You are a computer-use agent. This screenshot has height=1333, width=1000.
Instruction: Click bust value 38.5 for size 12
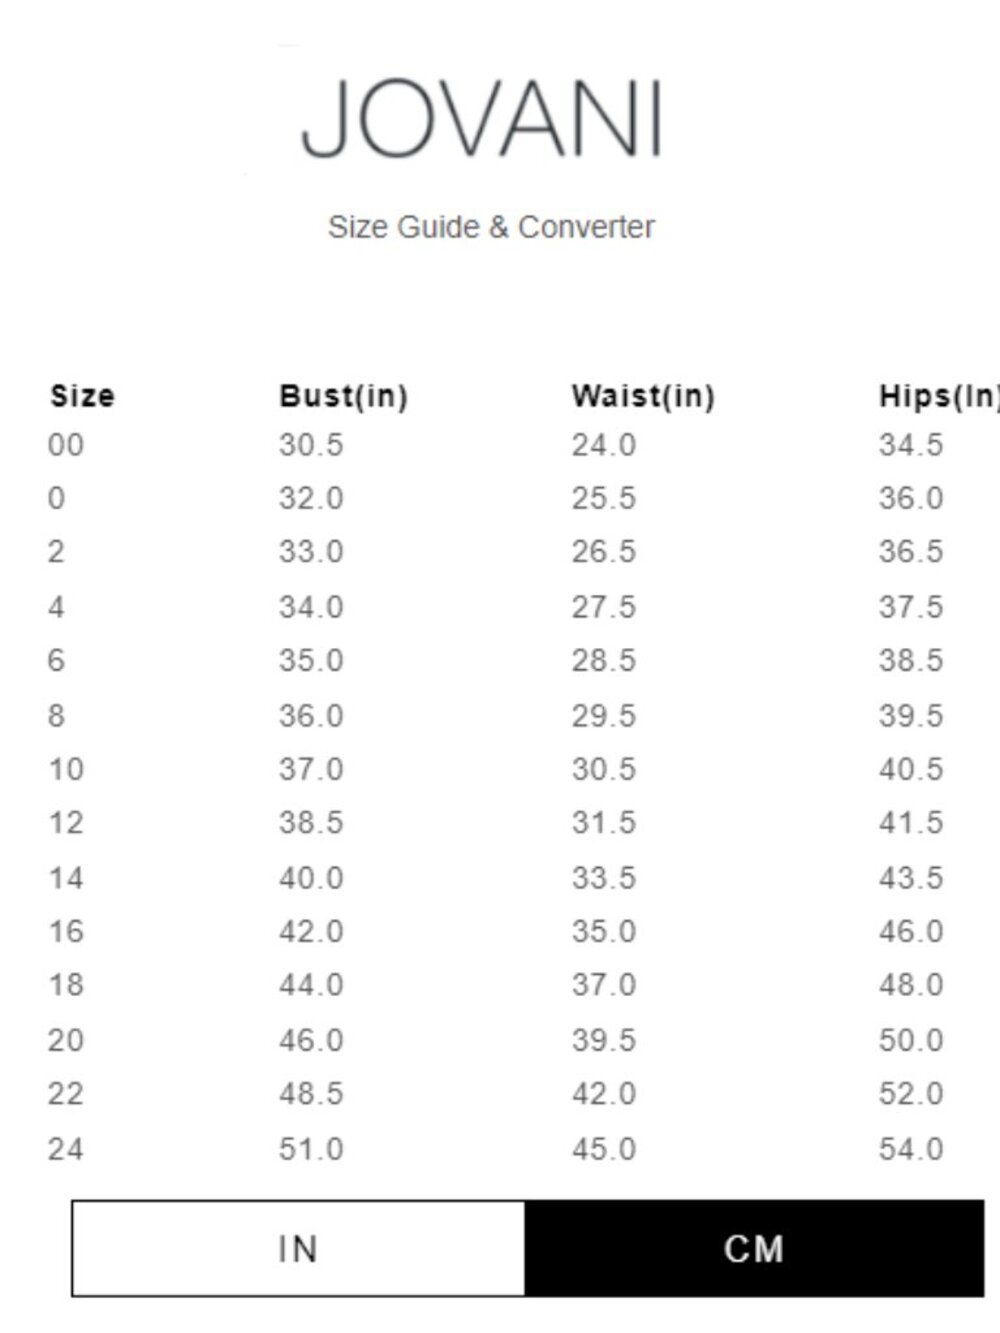tap(311, 822)
